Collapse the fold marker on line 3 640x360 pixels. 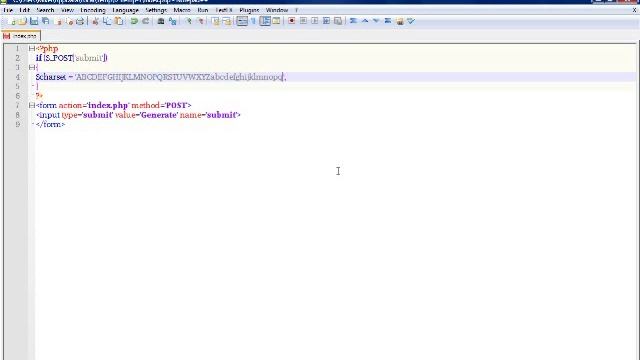31,67
